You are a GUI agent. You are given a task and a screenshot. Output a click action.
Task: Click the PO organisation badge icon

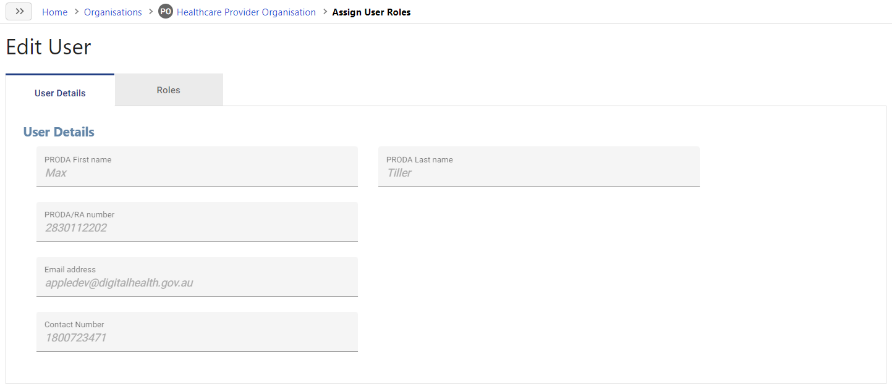(x=166, y=12)
